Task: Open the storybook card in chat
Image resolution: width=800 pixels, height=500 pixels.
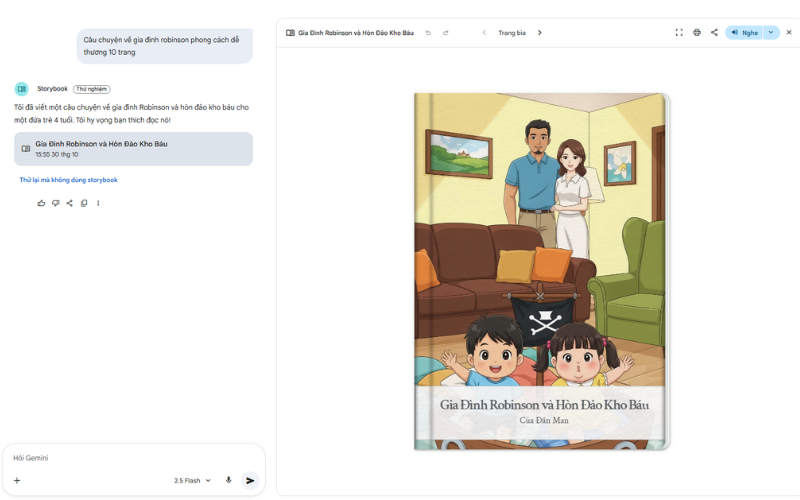Action: coord(133,149)
